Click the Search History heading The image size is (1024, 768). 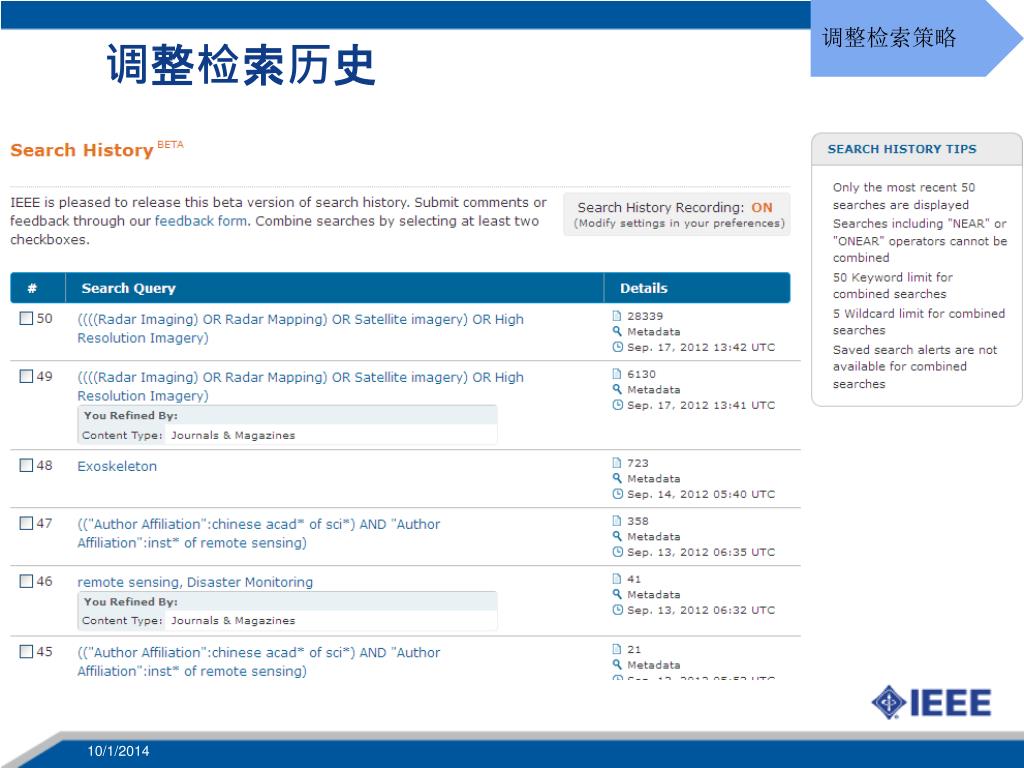point(82,150)
